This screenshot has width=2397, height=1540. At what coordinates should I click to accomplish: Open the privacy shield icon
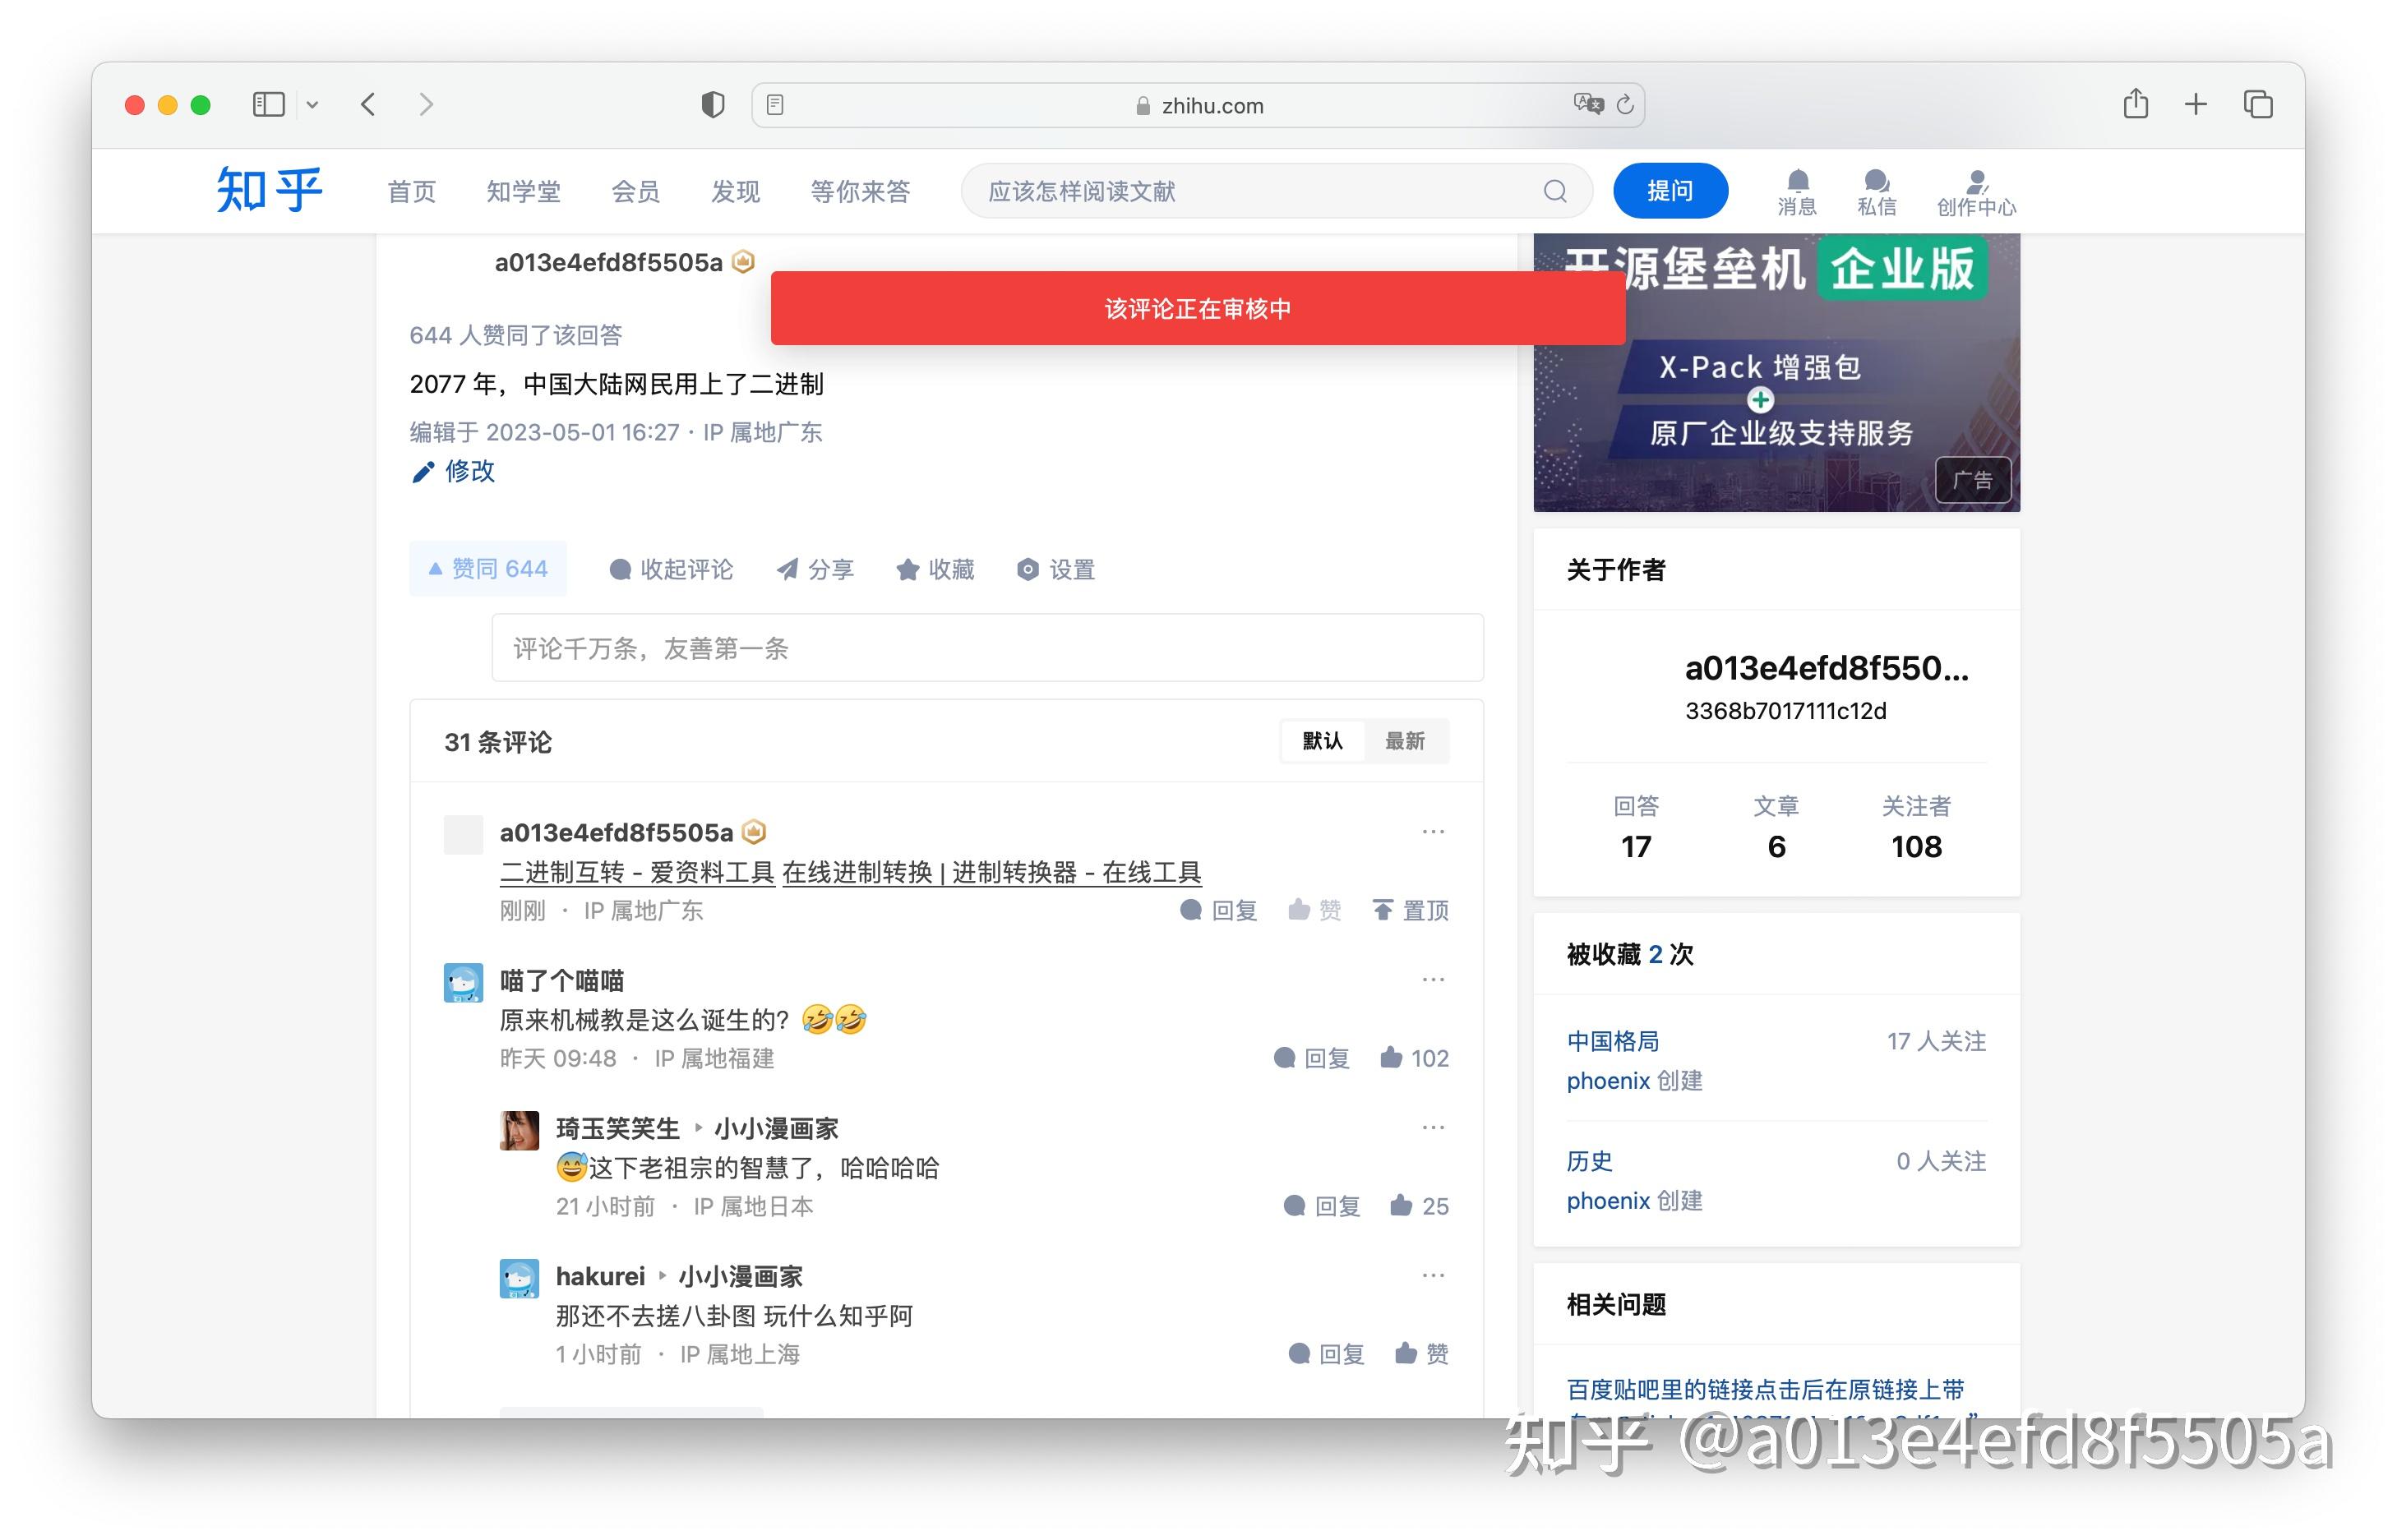[712, 104]
